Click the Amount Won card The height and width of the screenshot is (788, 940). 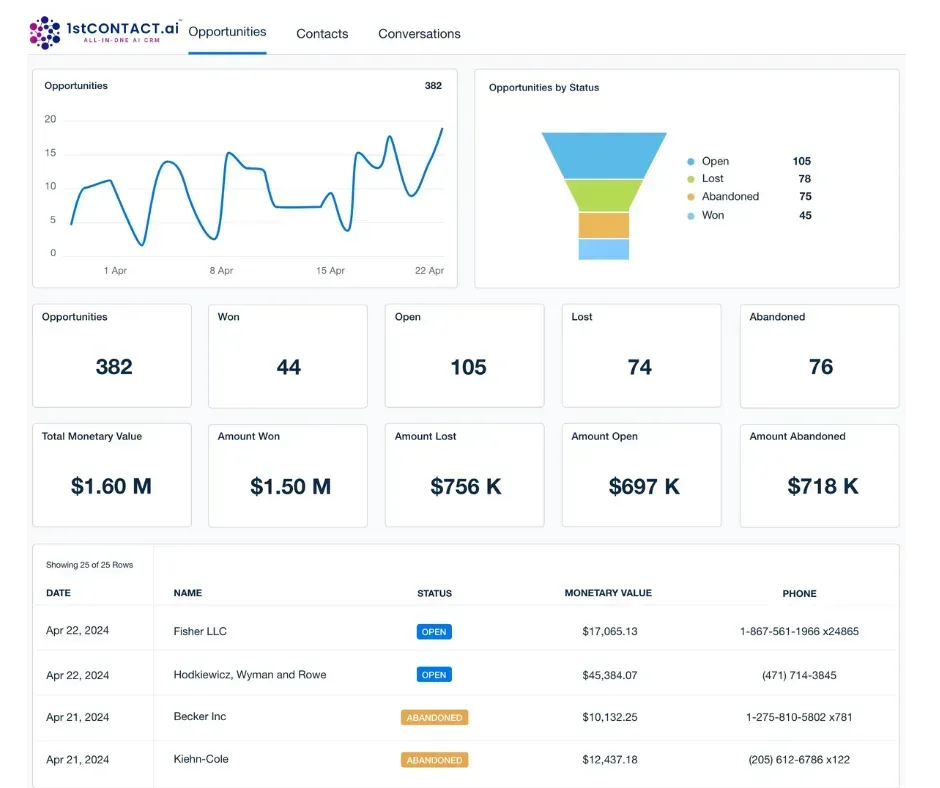pos(288,476)
